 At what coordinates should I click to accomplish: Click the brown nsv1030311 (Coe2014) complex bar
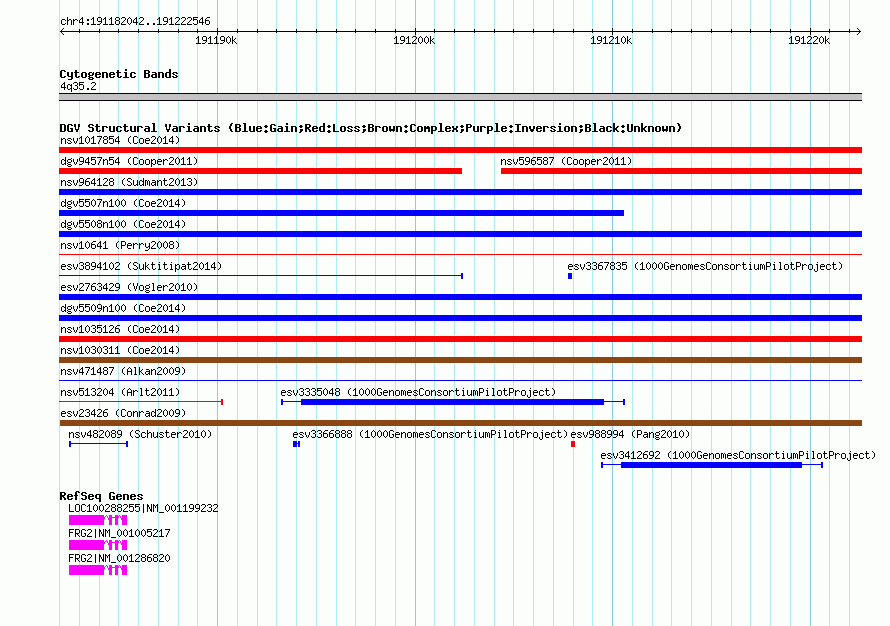[x=460, y=360]
